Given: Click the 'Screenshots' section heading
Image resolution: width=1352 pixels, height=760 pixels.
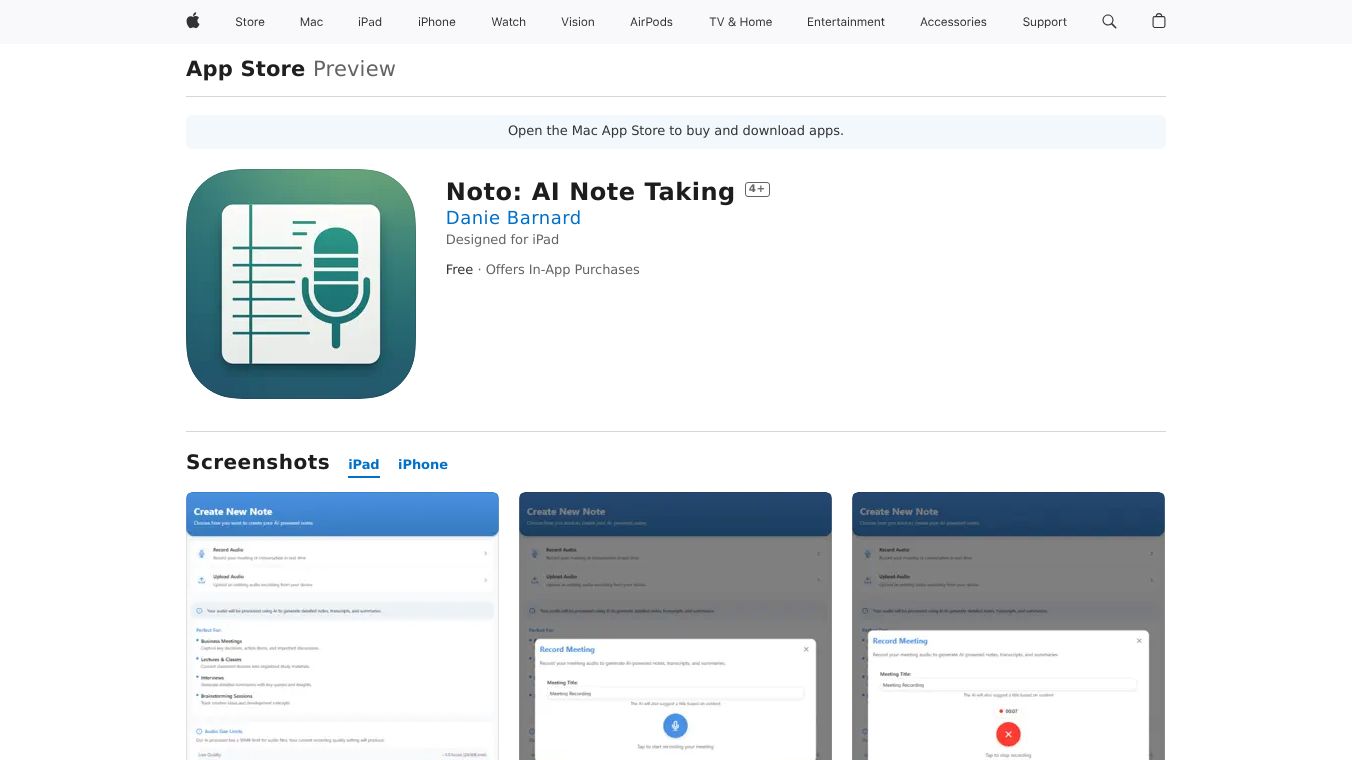Looking at the screenshot, I should tap(258, 462).
